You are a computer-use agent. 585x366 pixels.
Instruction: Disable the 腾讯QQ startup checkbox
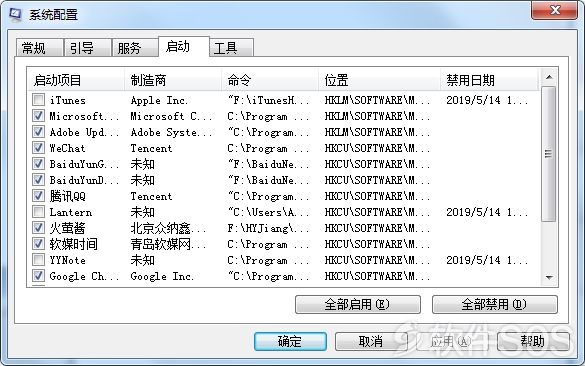38,196
